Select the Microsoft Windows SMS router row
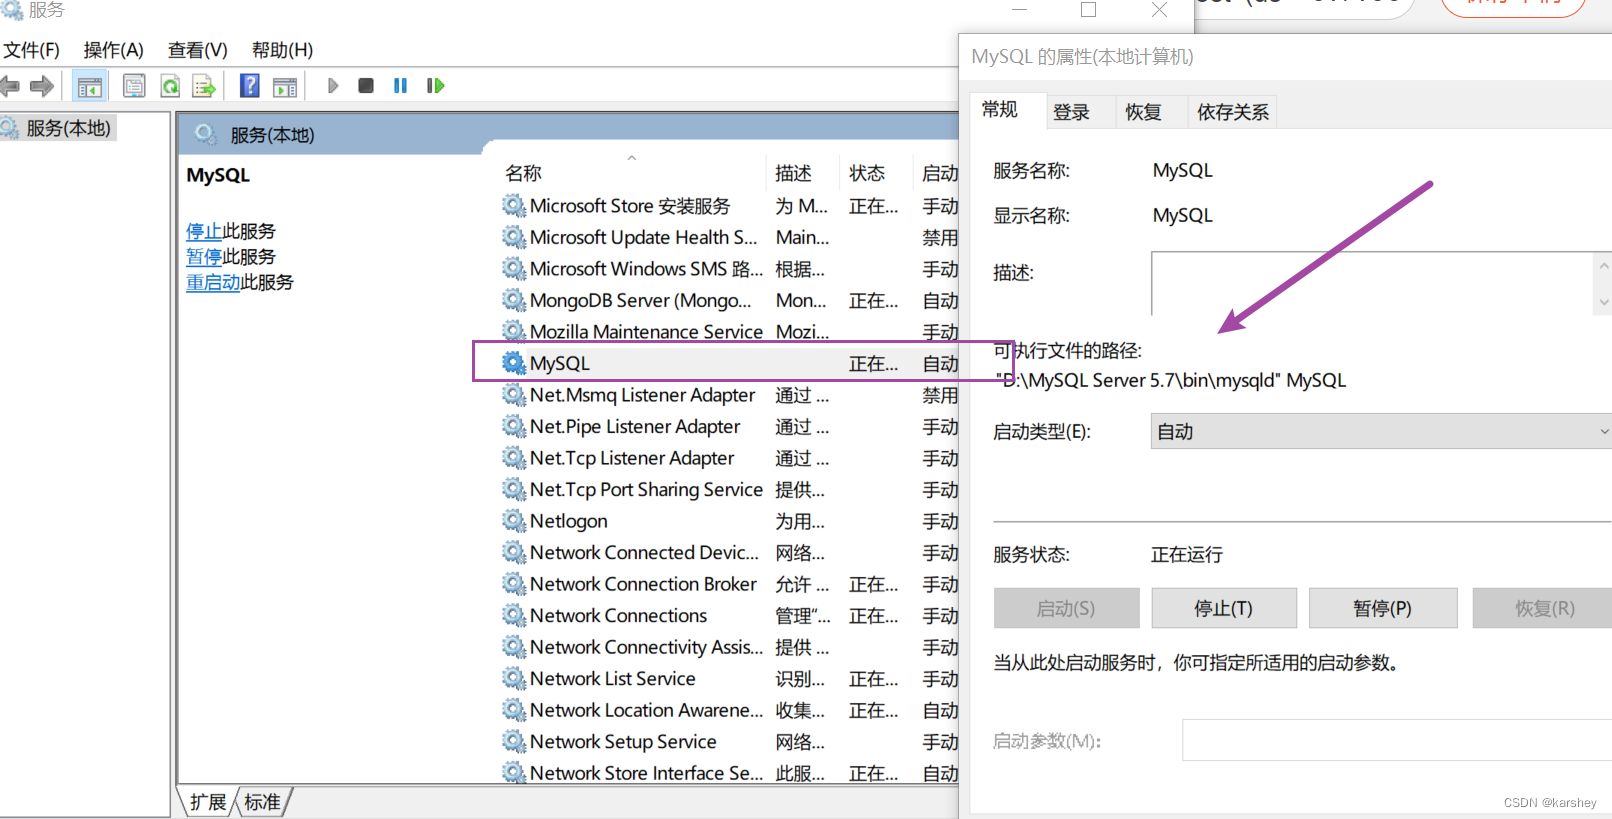The width and height of the screenshot is (1612, 819). coord(730,269)
